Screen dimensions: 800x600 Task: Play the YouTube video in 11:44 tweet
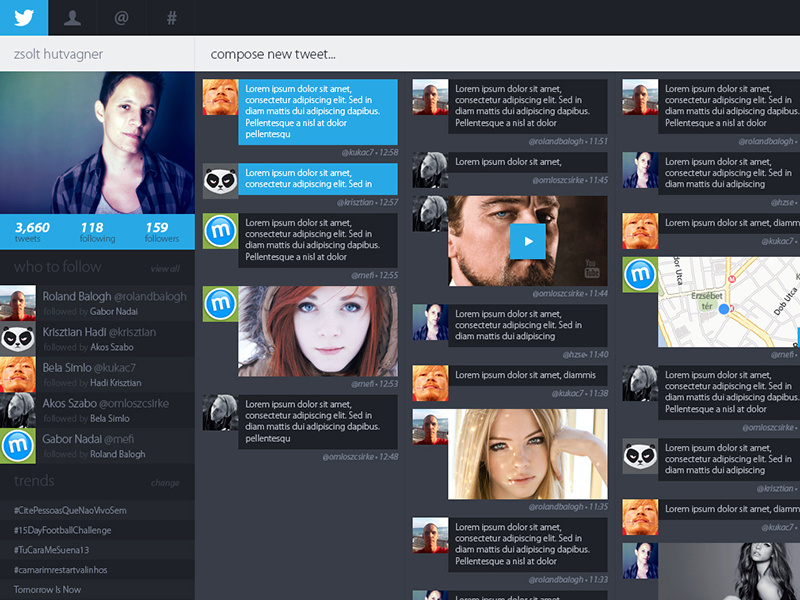[528, 241]
